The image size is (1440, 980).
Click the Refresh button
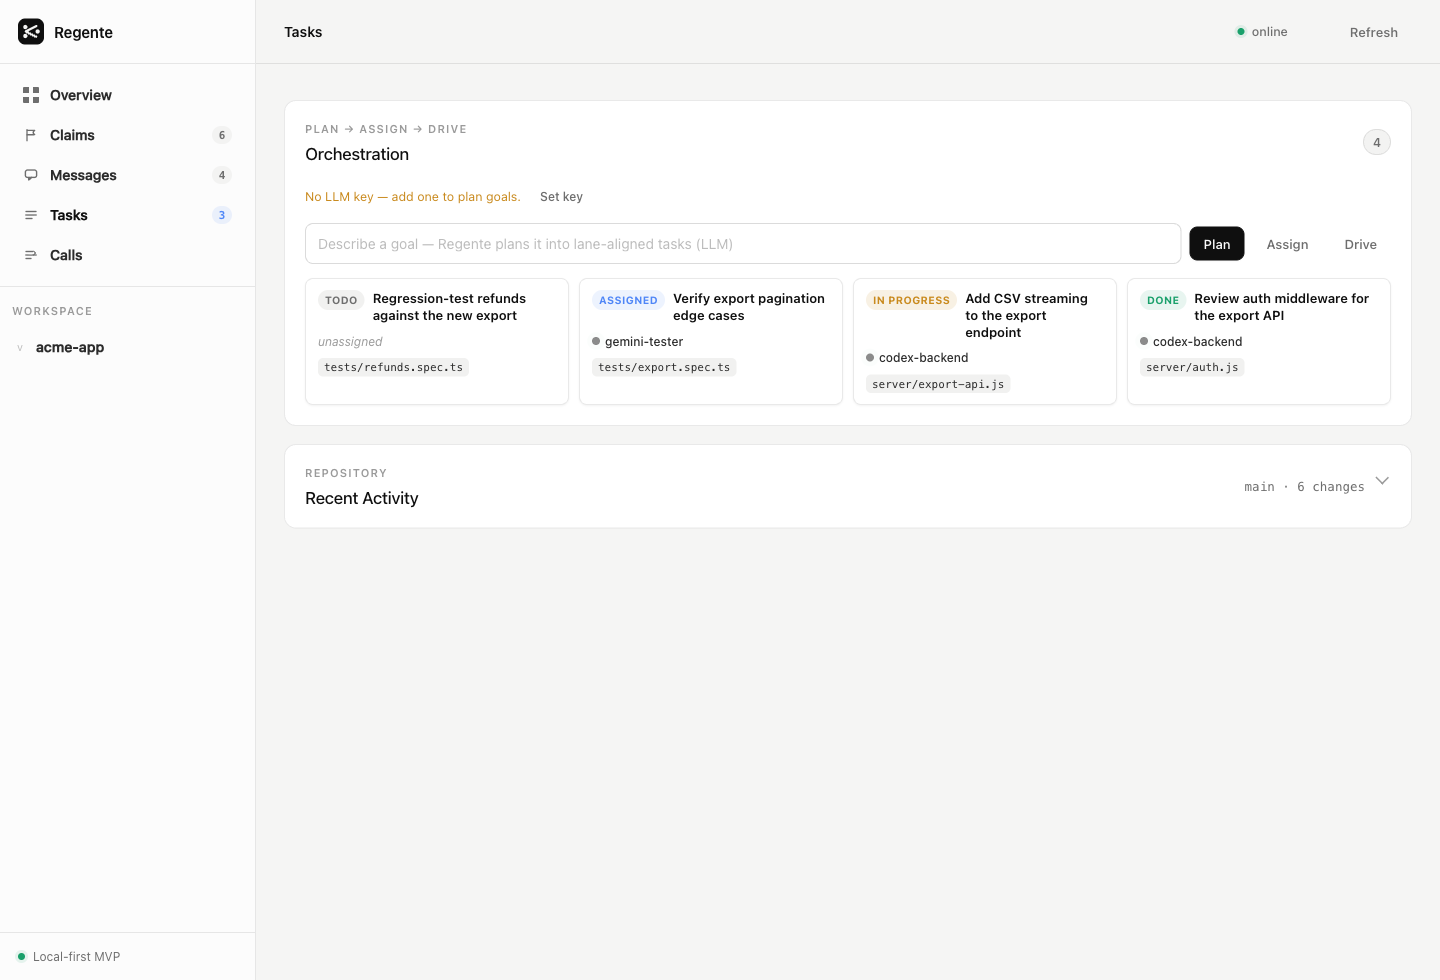(1374, 32)
